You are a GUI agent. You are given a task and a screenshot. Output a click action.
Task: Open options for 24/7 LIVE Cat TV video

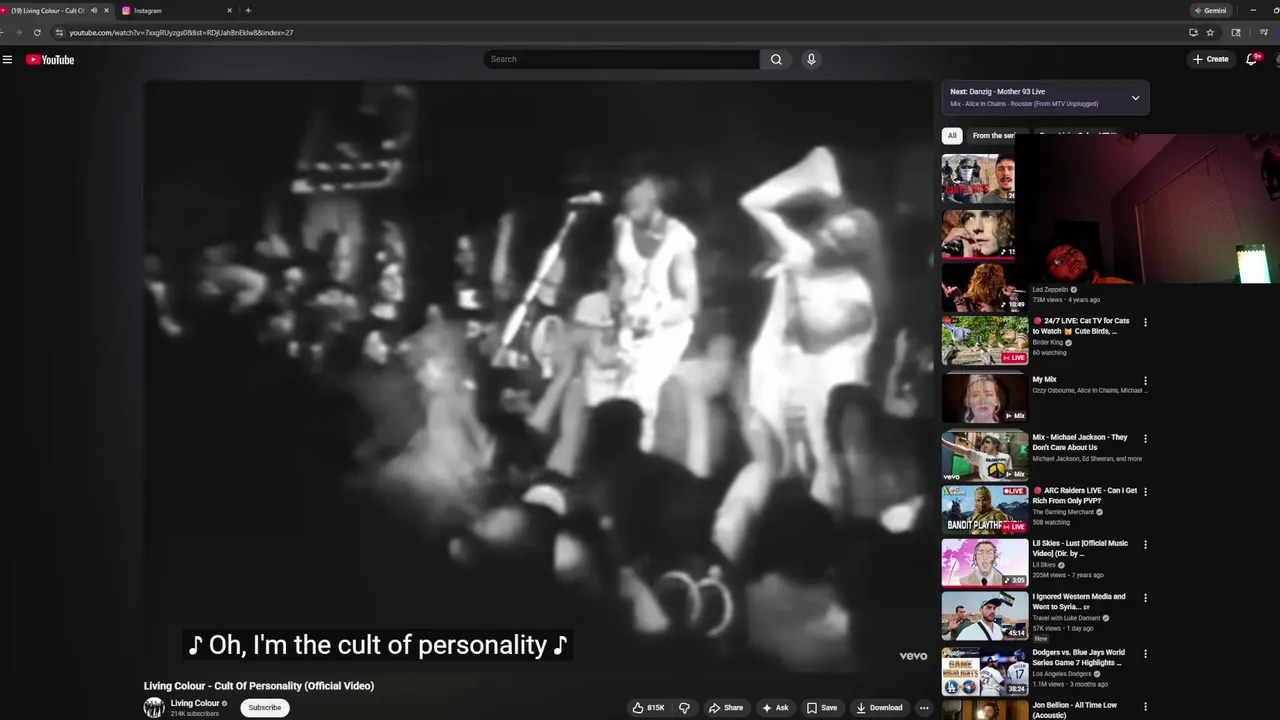1145,322
